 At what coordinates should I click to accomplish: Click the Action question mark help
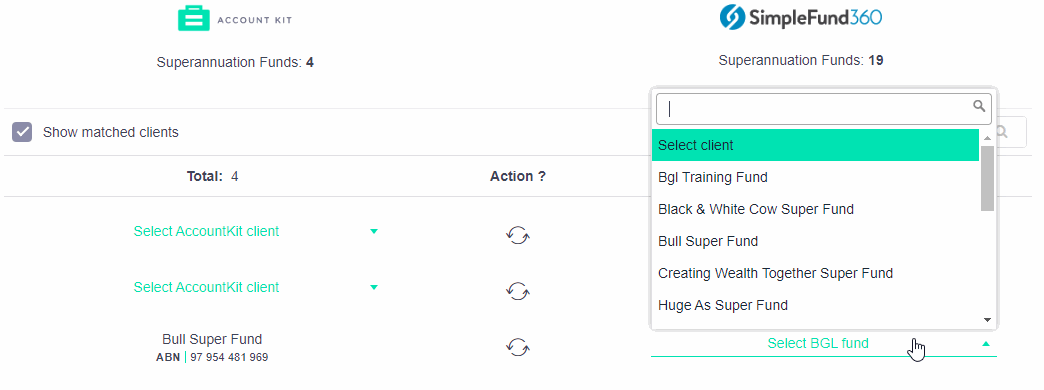coord(541,176)
